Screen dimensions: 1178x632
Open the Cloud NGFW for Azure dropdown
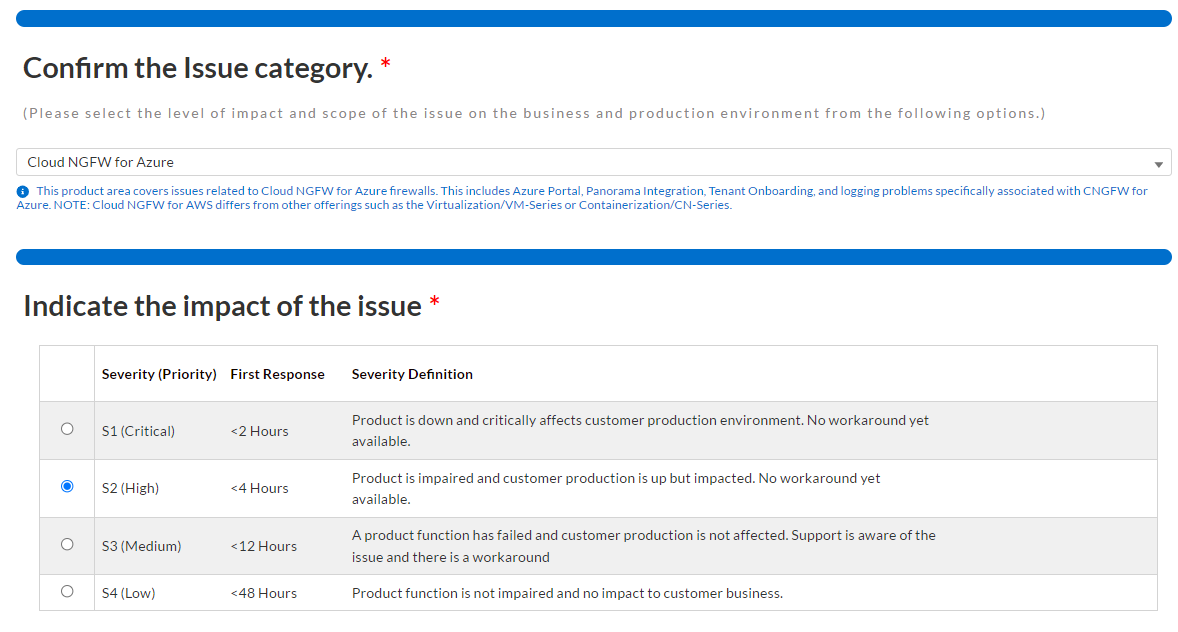point(592,162)
